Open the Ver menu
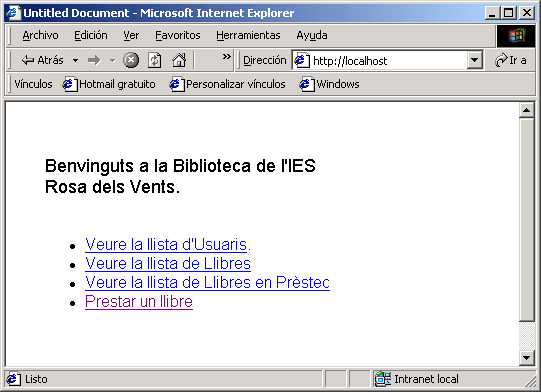This screenshot has width=541, height=392. [x=131, y=35]
